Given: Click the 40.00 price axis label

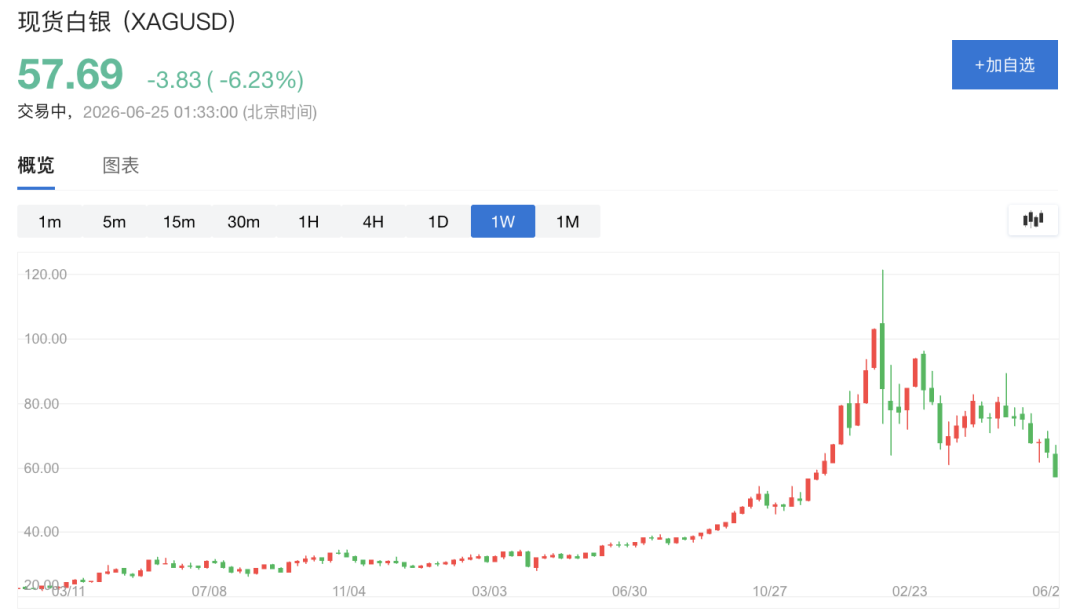Looking at the screenshot, I should click(41, 532).
